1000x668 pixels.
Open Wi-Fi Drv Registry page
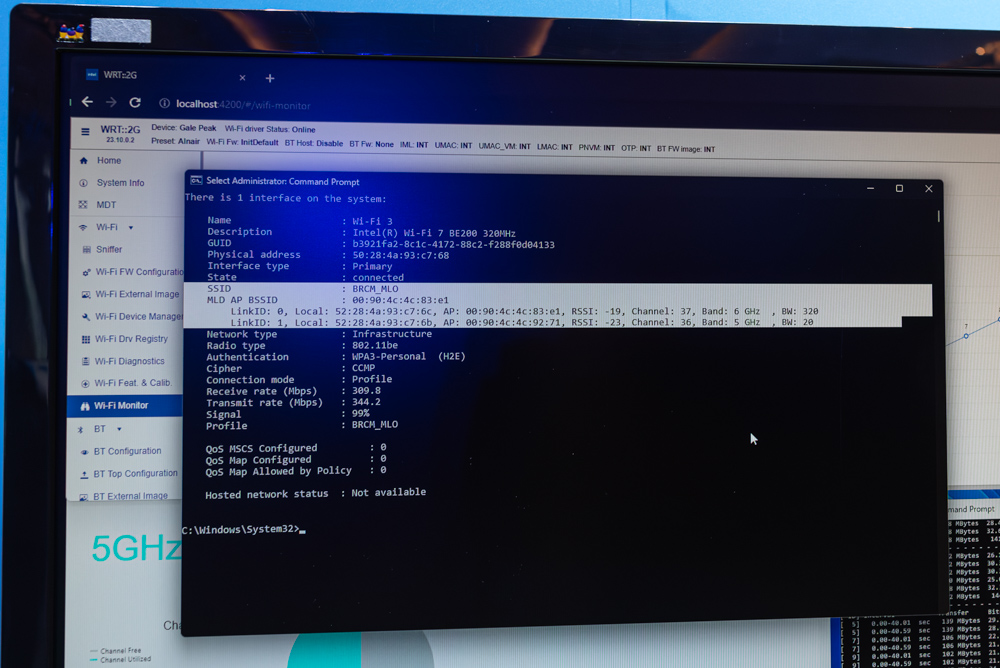(131, 339)
